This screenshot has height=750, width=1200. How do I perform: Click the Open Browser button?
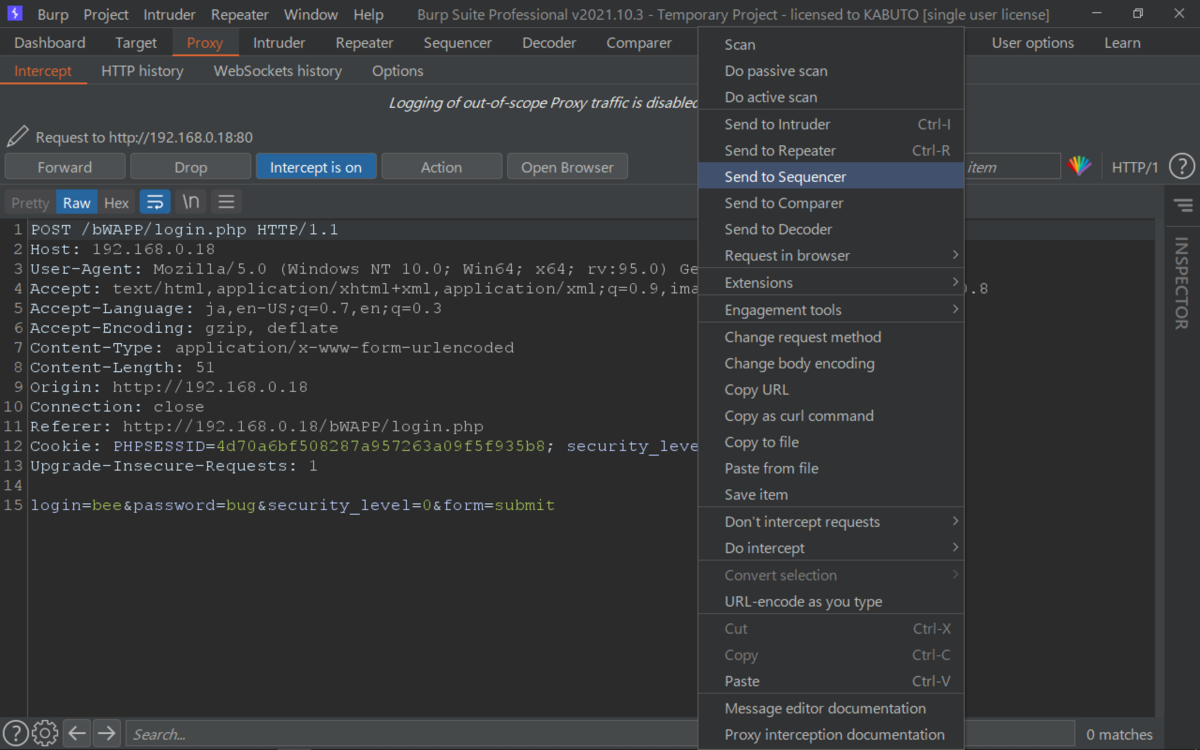point(567,167)
